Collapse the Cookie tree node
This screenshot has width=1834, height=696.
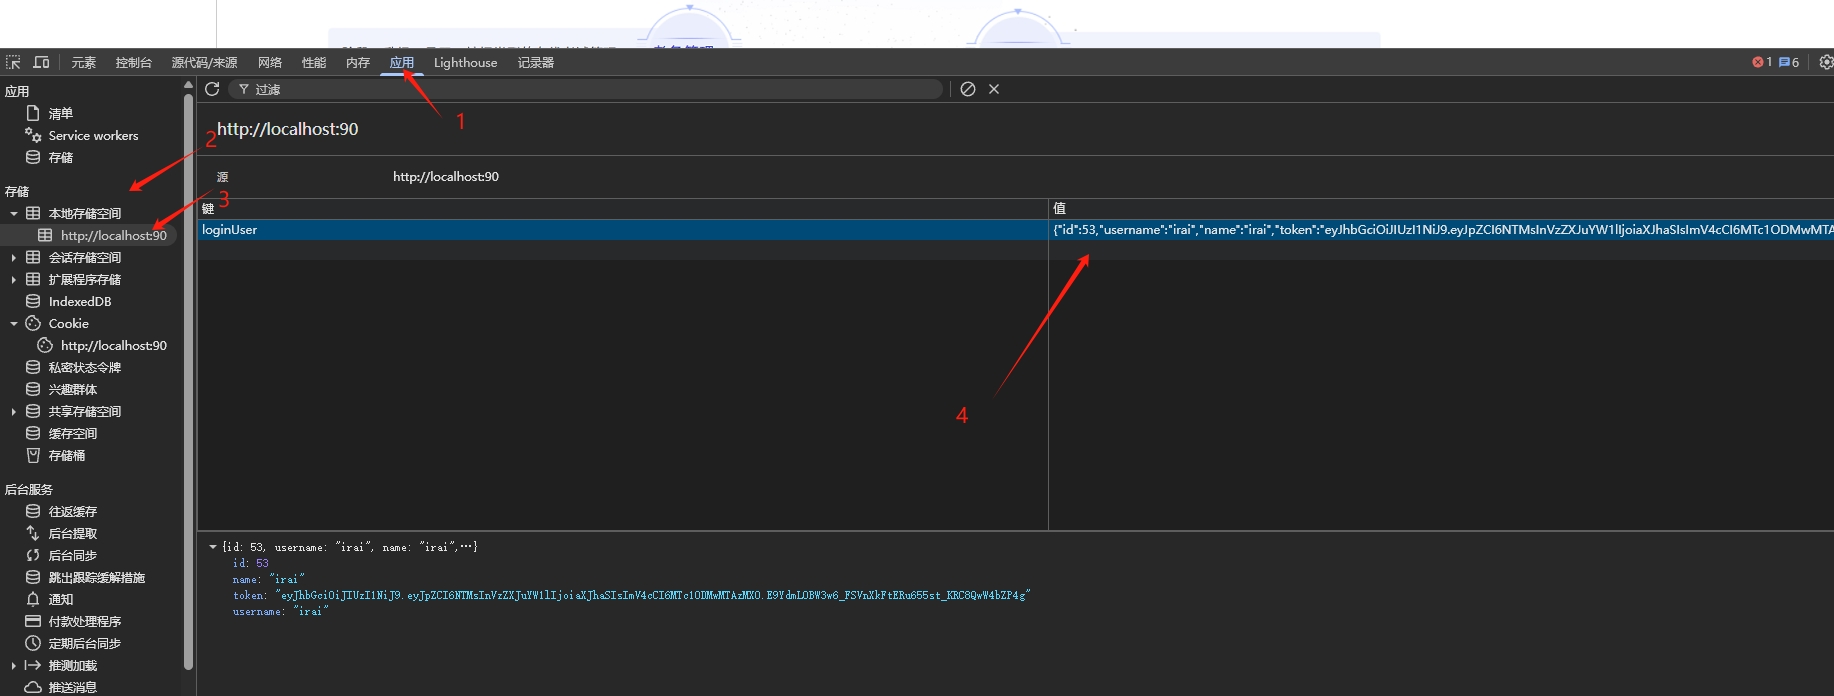pos(14,324)
